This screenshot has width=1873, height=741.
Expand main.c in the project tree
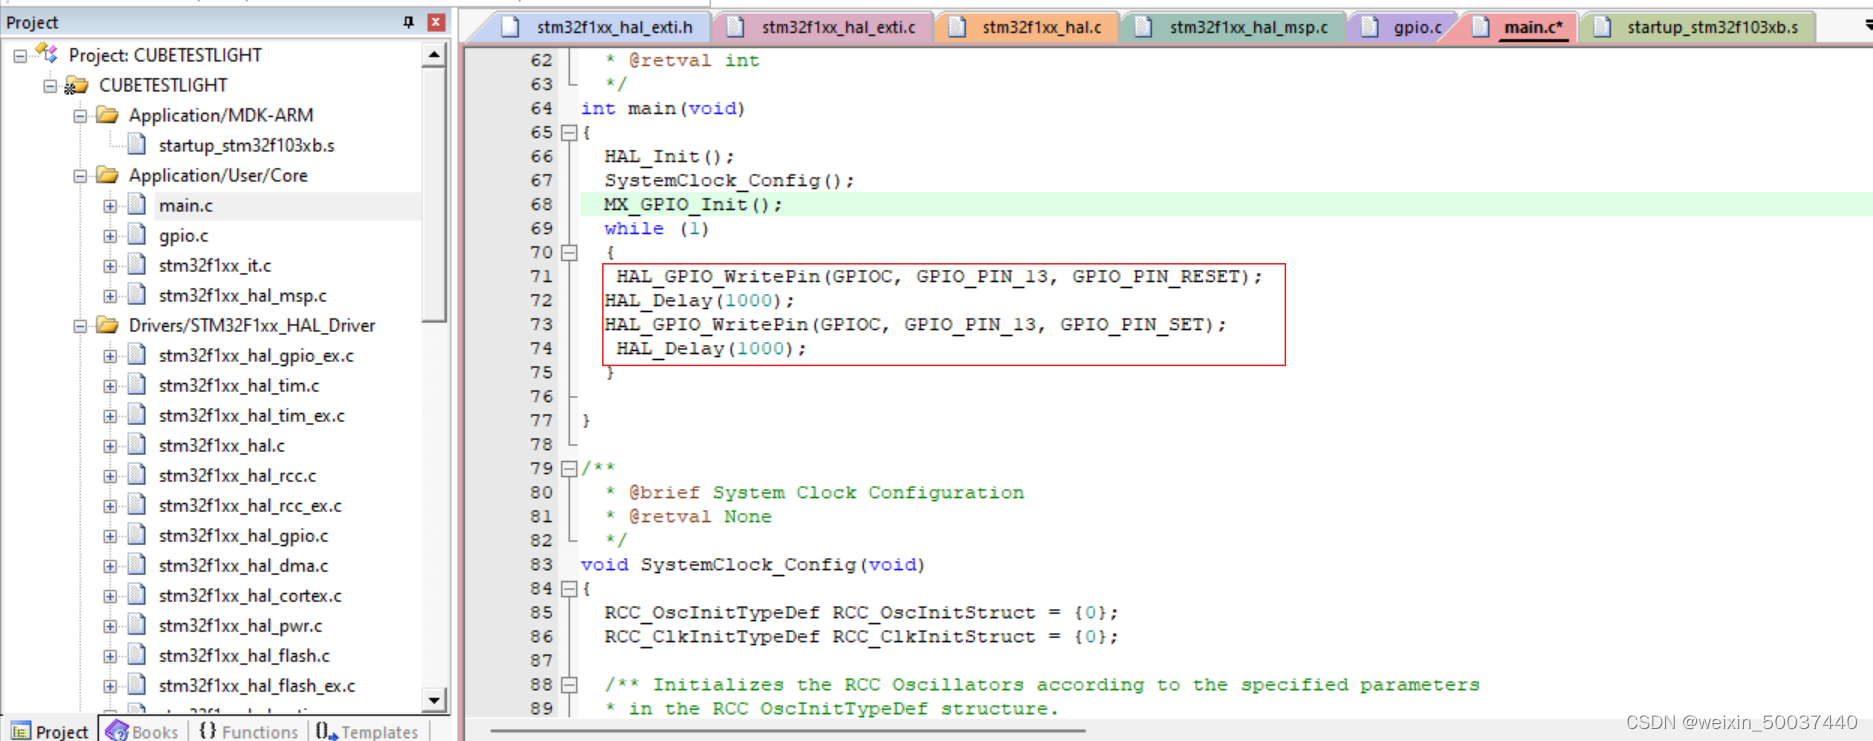click(110, 206)
